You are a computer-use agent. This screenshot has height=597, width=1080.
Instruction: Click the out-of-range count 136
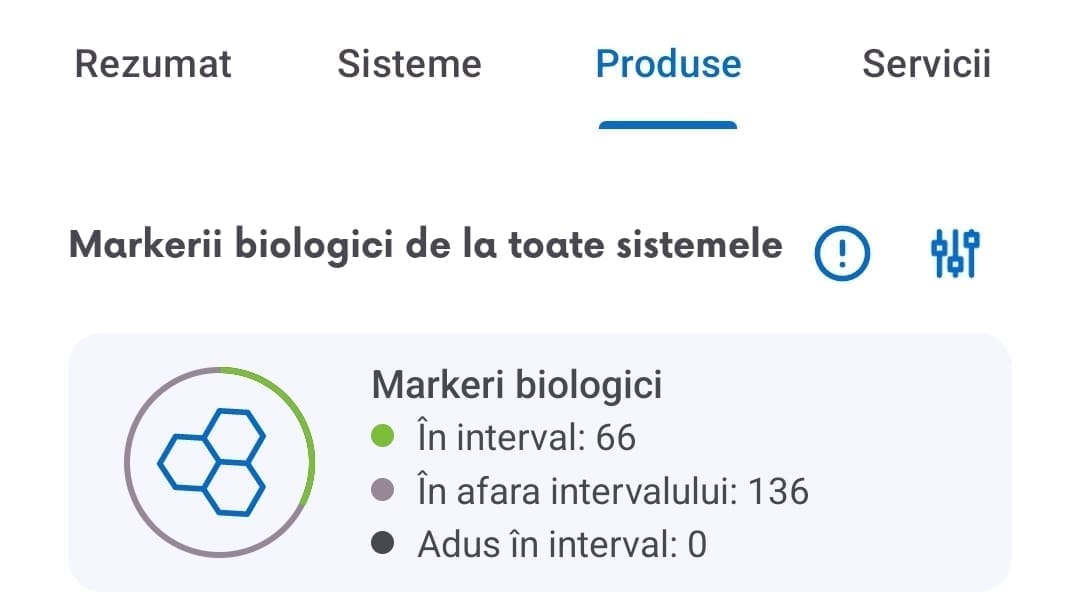(x=778, y=491)
